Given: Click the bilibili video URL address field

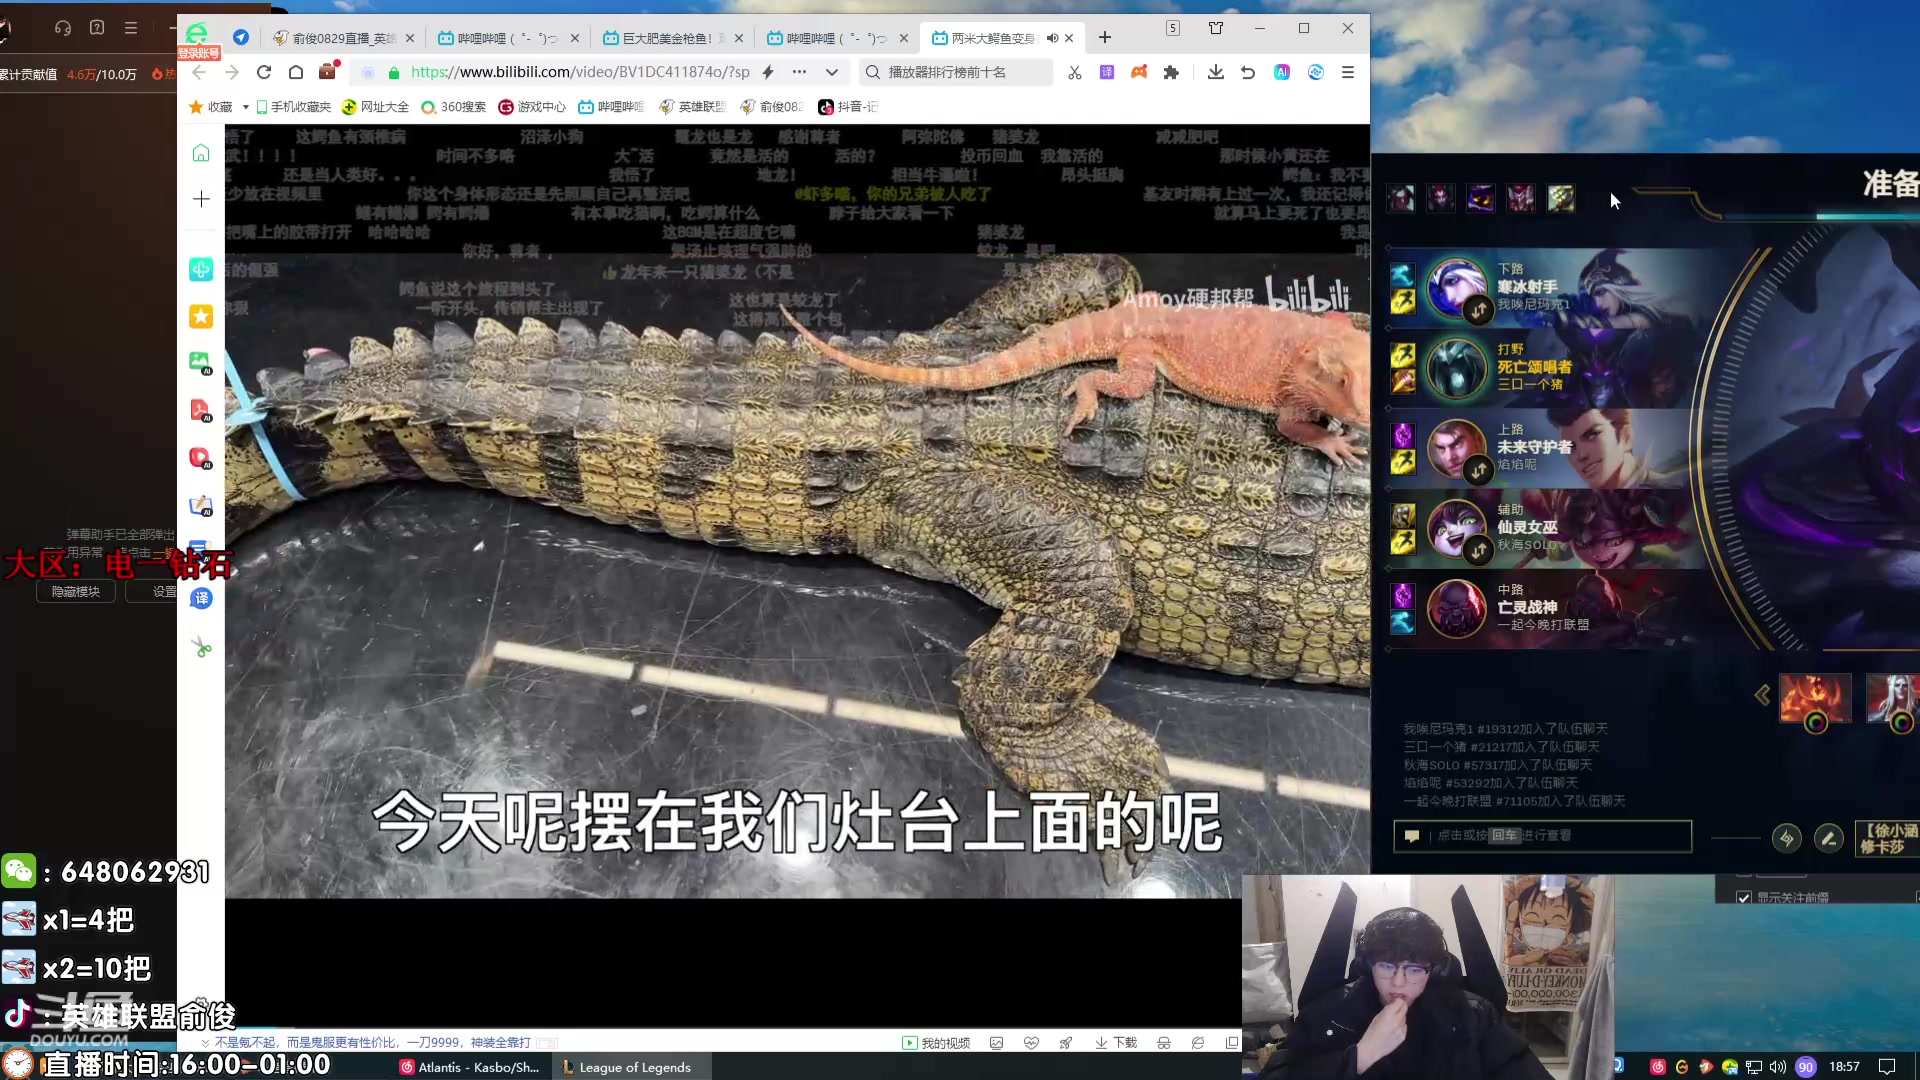Looking at the screenshot, I should [x=580, y=72].
